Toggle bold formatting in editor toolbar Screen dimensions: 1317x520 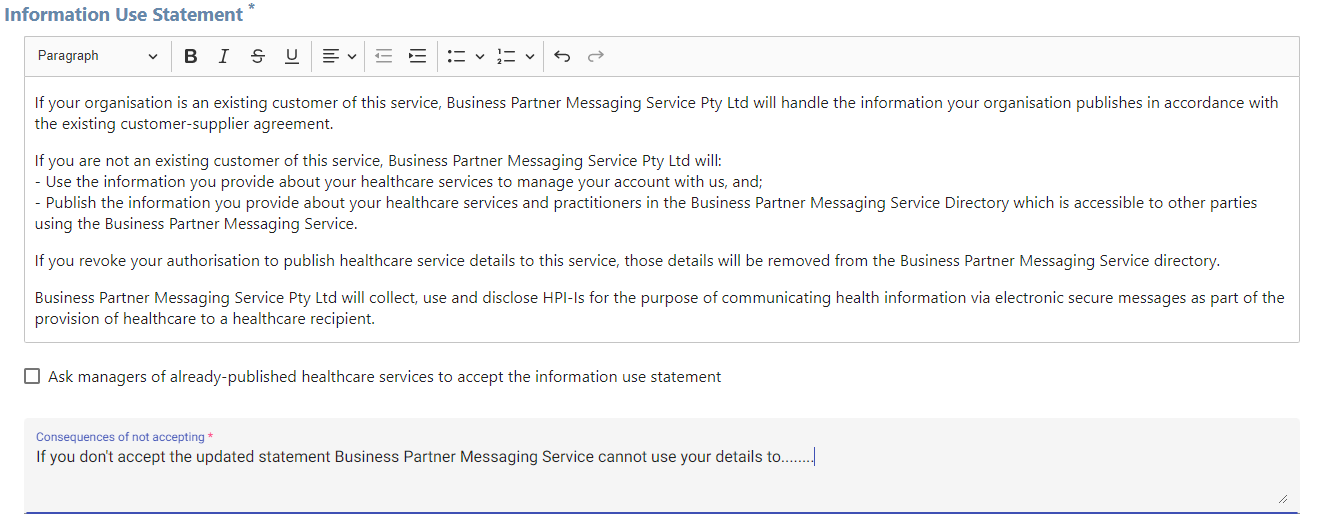(x=191, y=57)
